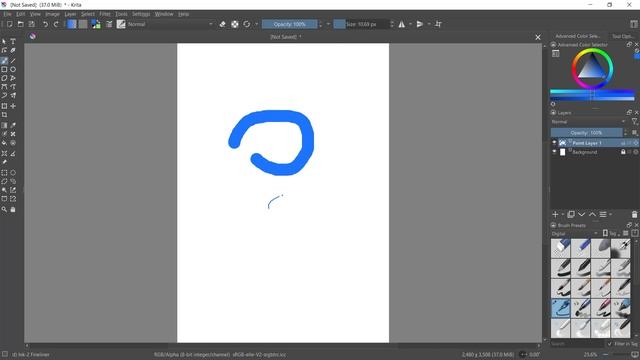
Task: Select the Fill bucket tool
Action: [4, 143]
